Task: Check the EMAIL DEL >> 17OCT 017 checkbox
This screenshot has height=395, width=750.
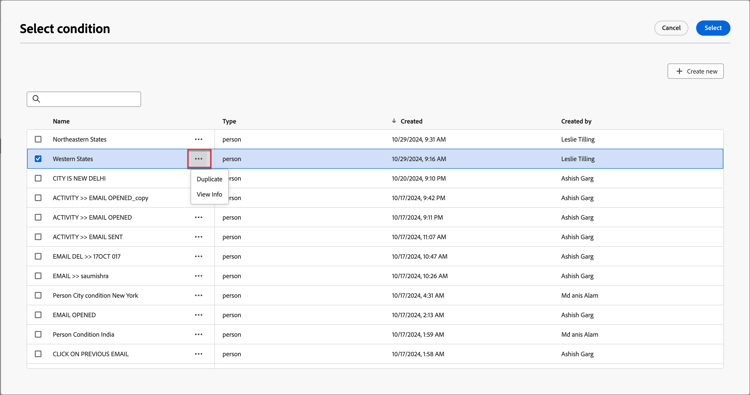Action: coord(38,256)
